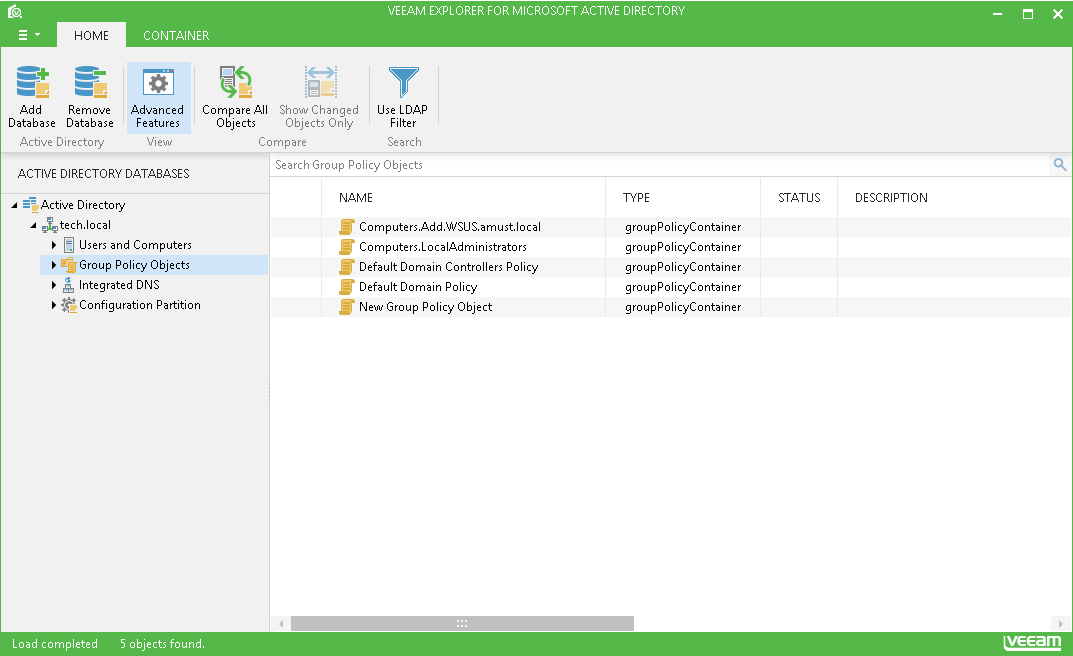Click the Default Domain Policy icon
Viewport: 1073px width, 656px height.
347,287
